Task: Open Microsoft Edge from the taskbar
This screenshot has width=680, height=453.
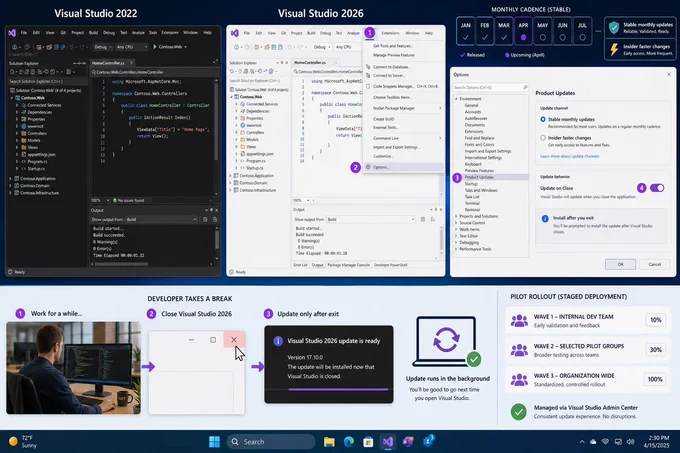Action: [349, 441]
